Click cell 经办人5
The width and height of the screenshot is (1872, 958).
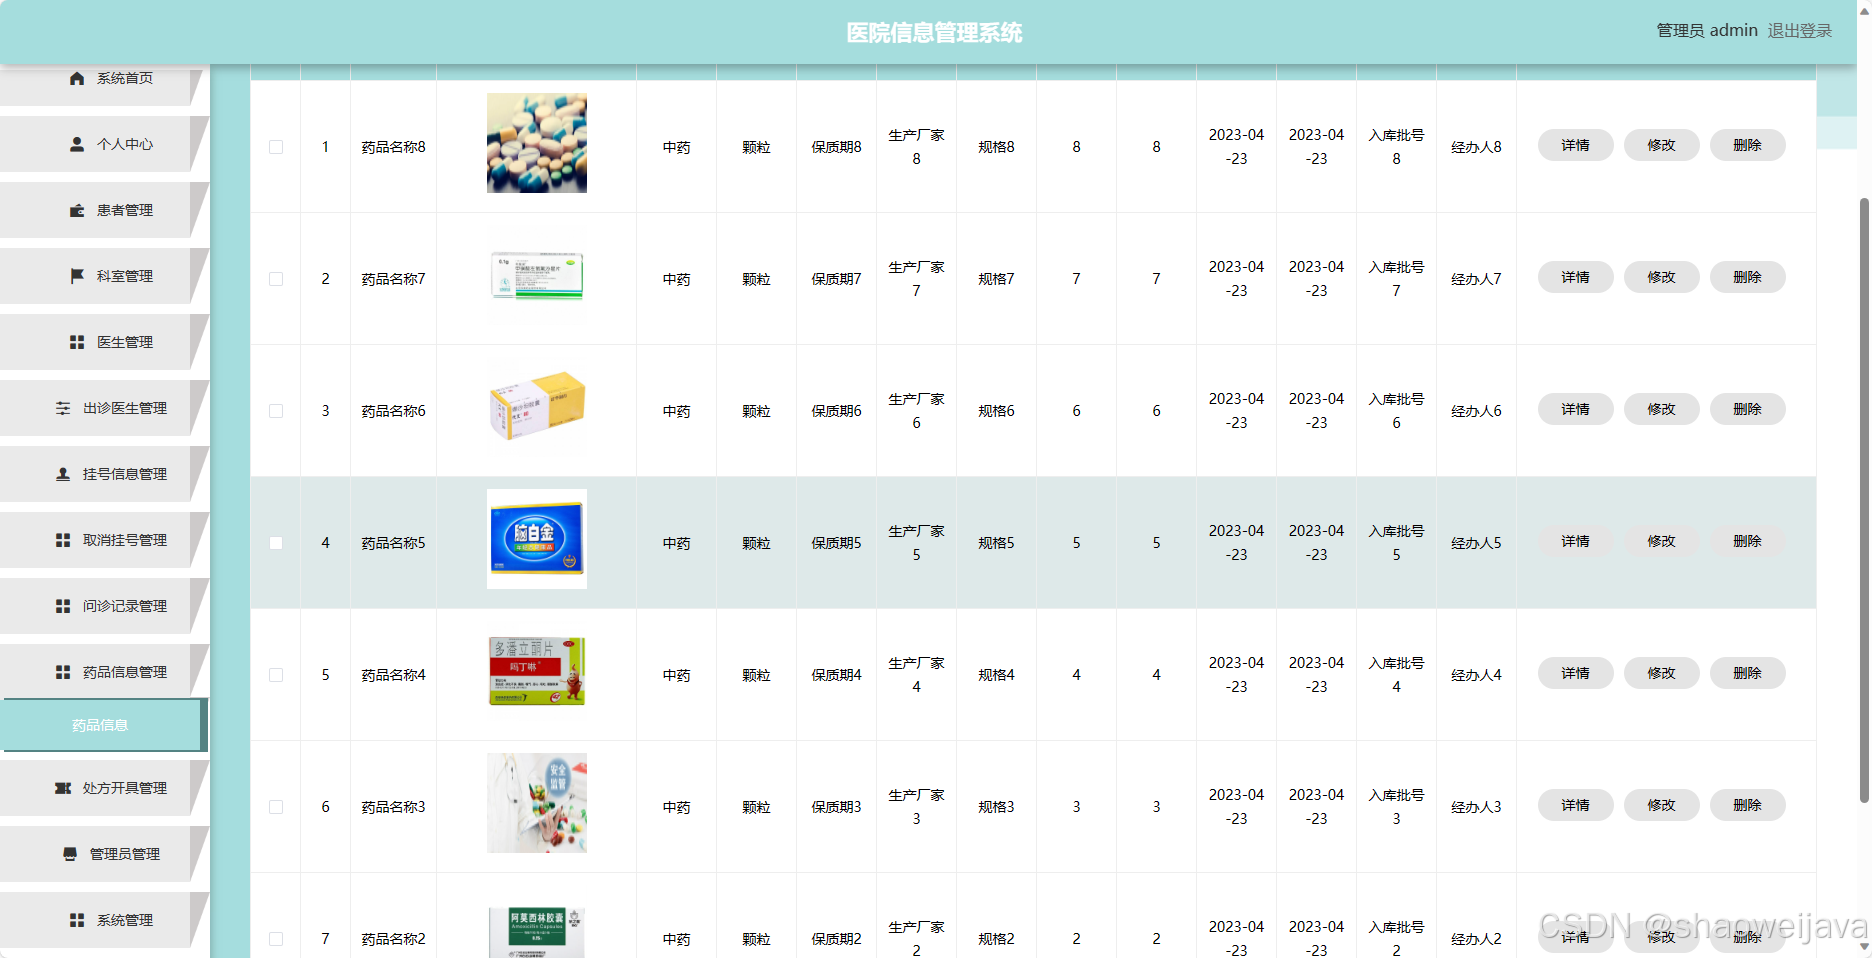1476,543
